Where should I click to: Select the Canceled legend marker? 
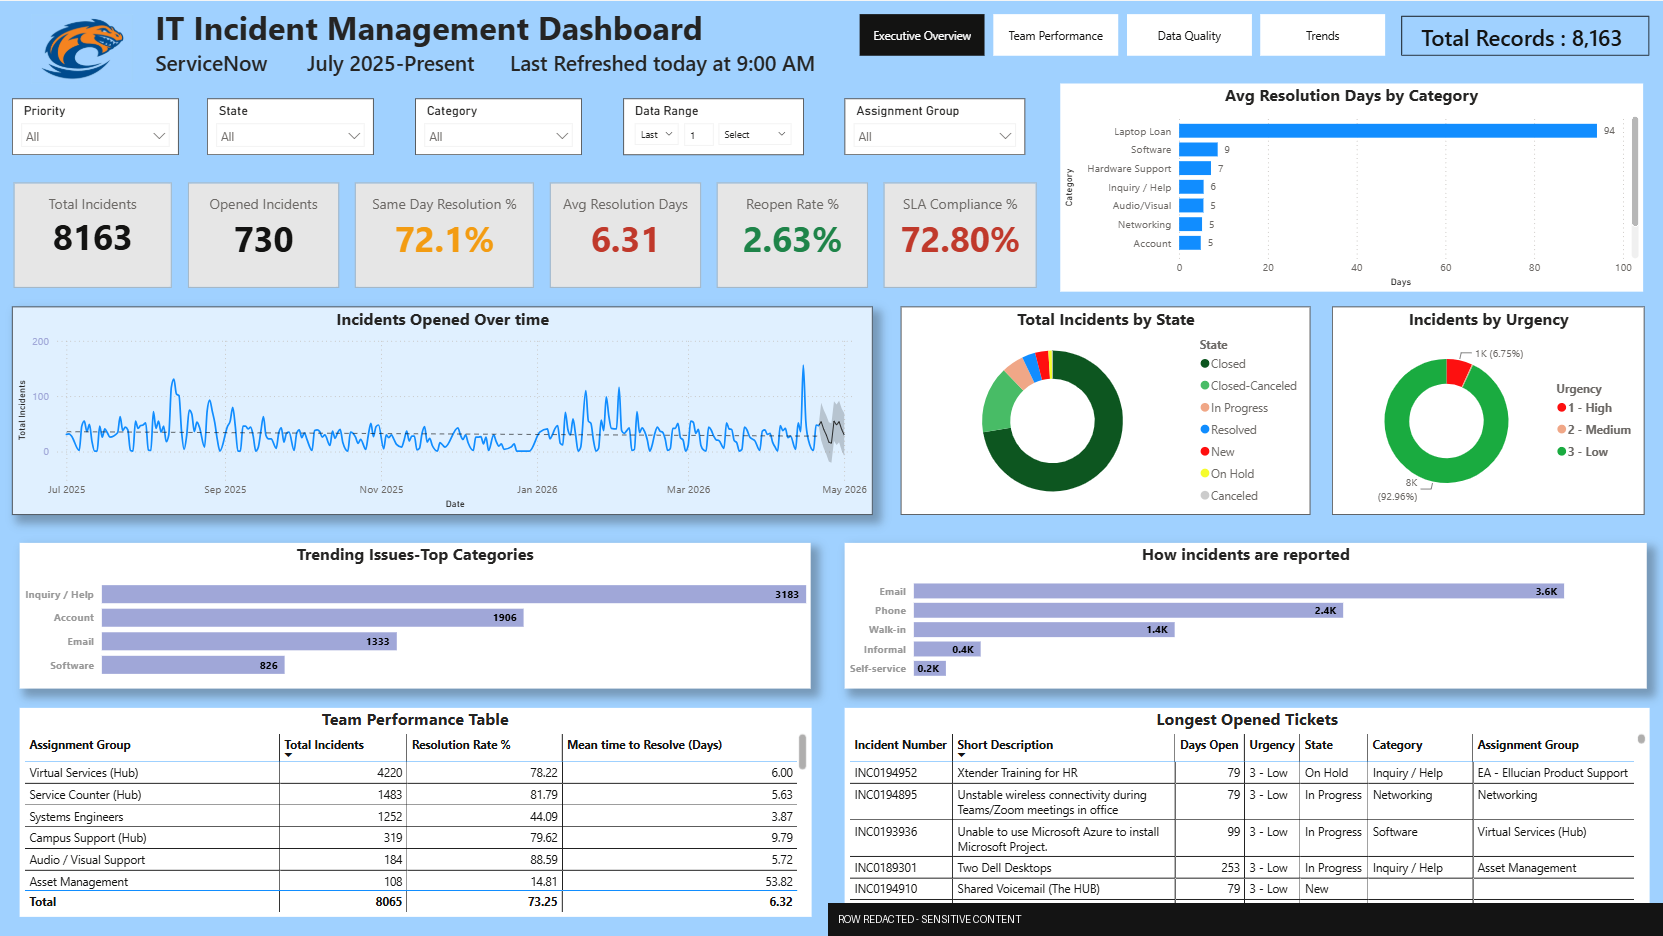(x=1205, y=496)
